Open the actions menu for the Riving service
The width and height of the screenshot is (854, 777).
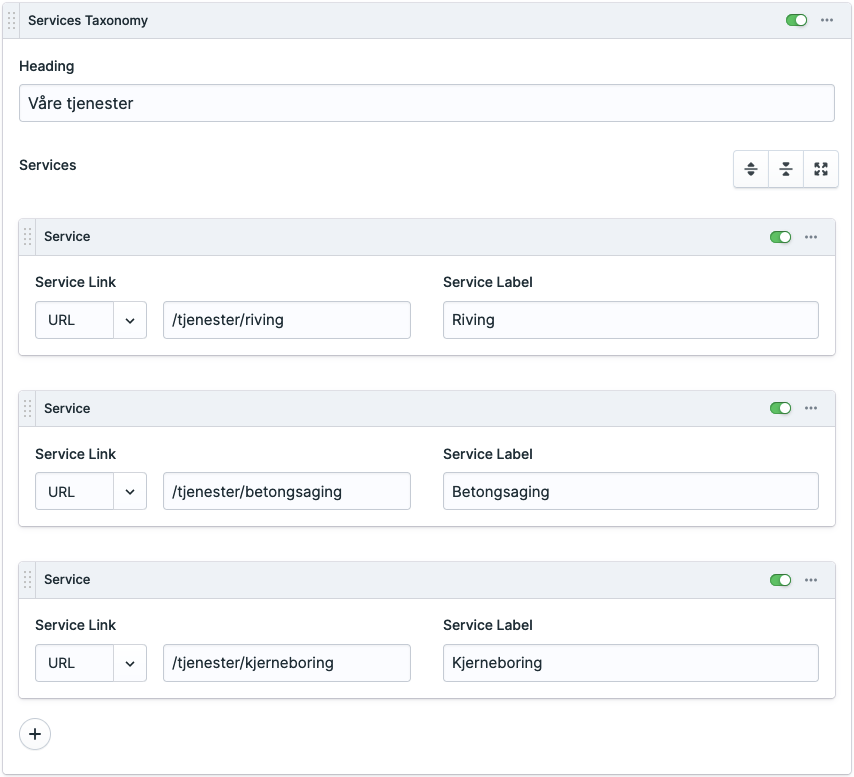pyautogui.click(x=811, y=237)
